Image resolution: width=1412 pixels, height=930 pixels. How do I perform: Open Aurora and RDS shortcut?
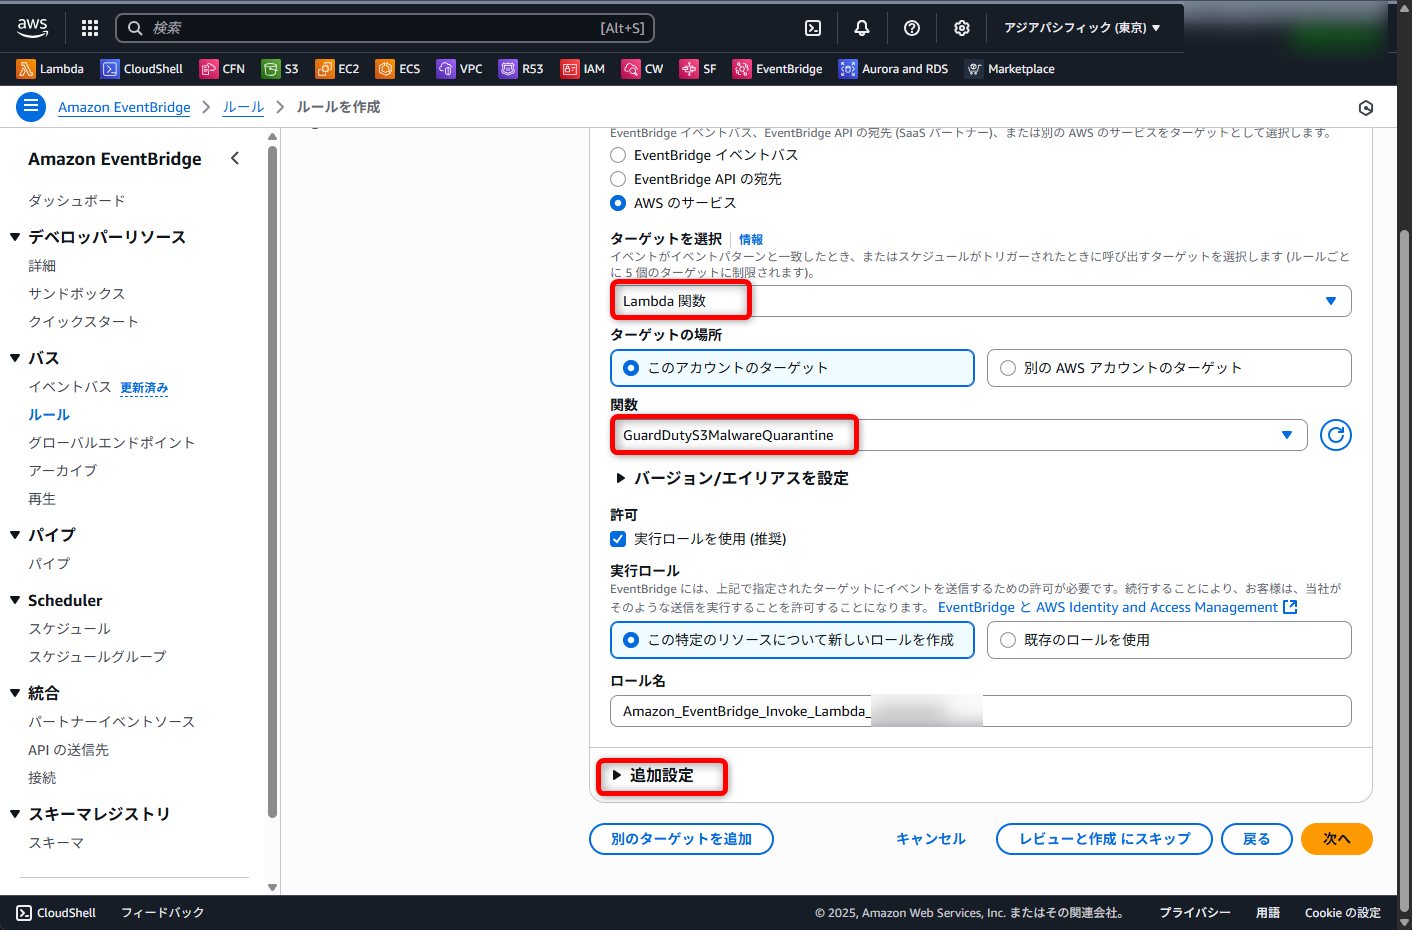pyautogui.click(x=893, y=69)
